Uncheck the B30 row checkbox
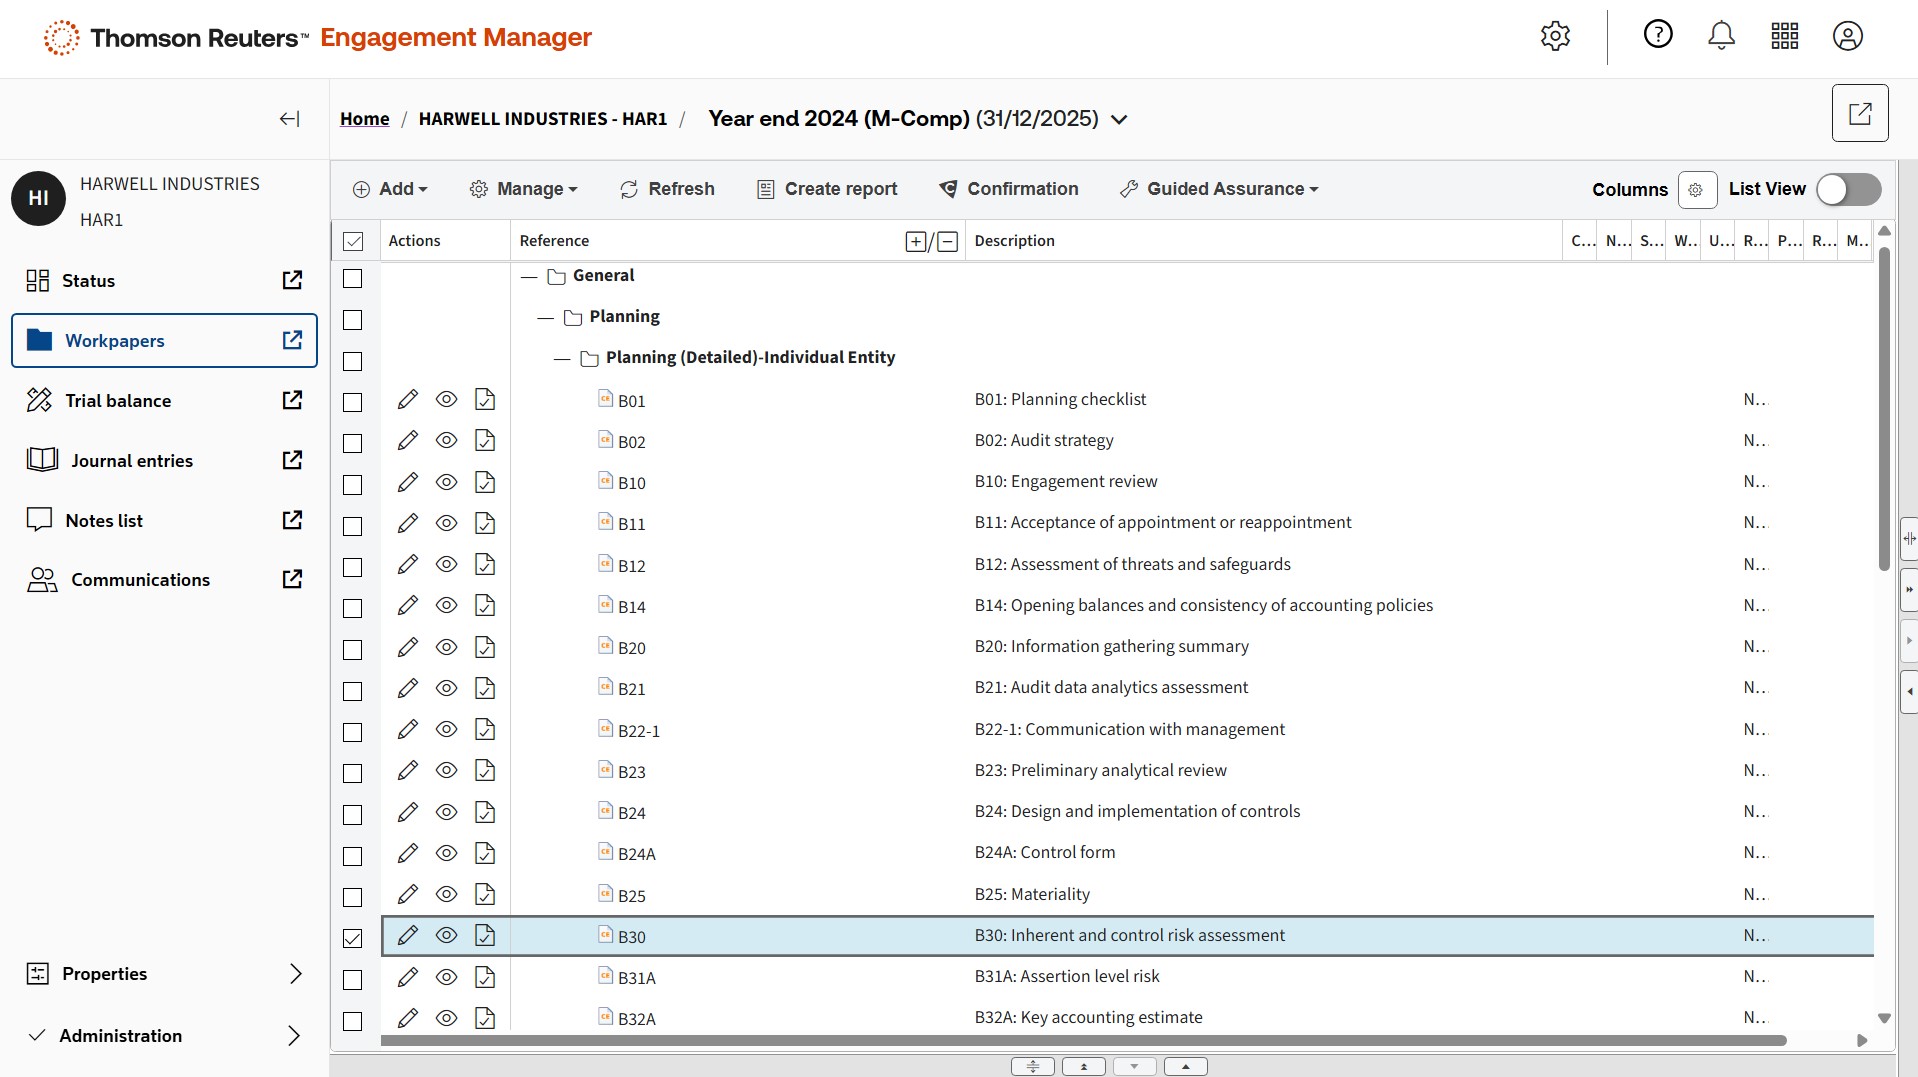The width and height of the screenshot is (1918, 1077). pos(353,938)
